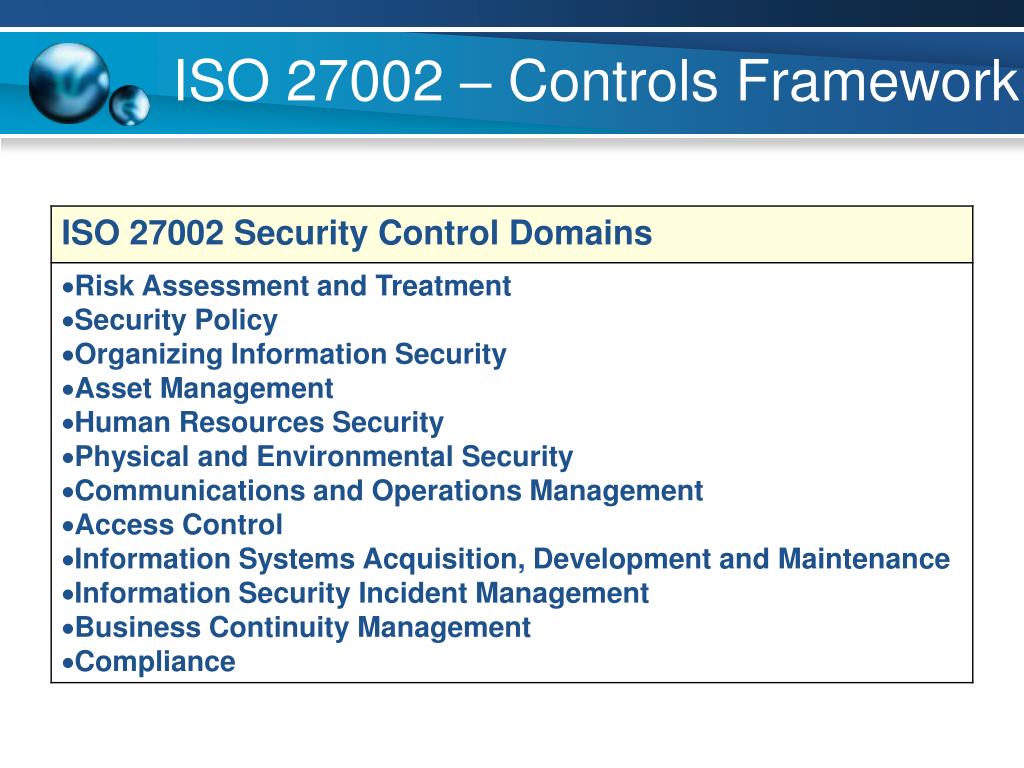Click the bullet dot before Asset Management

pyautogui.click(x=68, y=391)
